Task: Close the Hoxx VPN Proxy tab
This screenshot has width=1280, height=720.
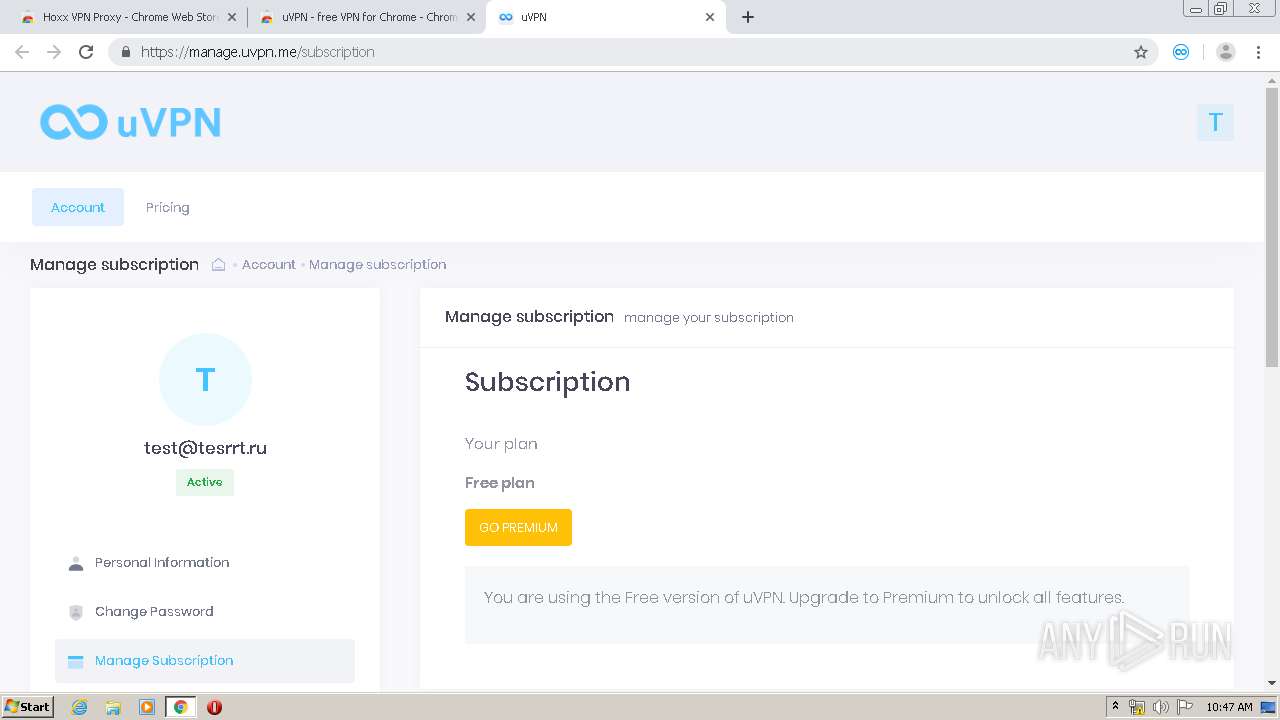Action: pos(232,17)
